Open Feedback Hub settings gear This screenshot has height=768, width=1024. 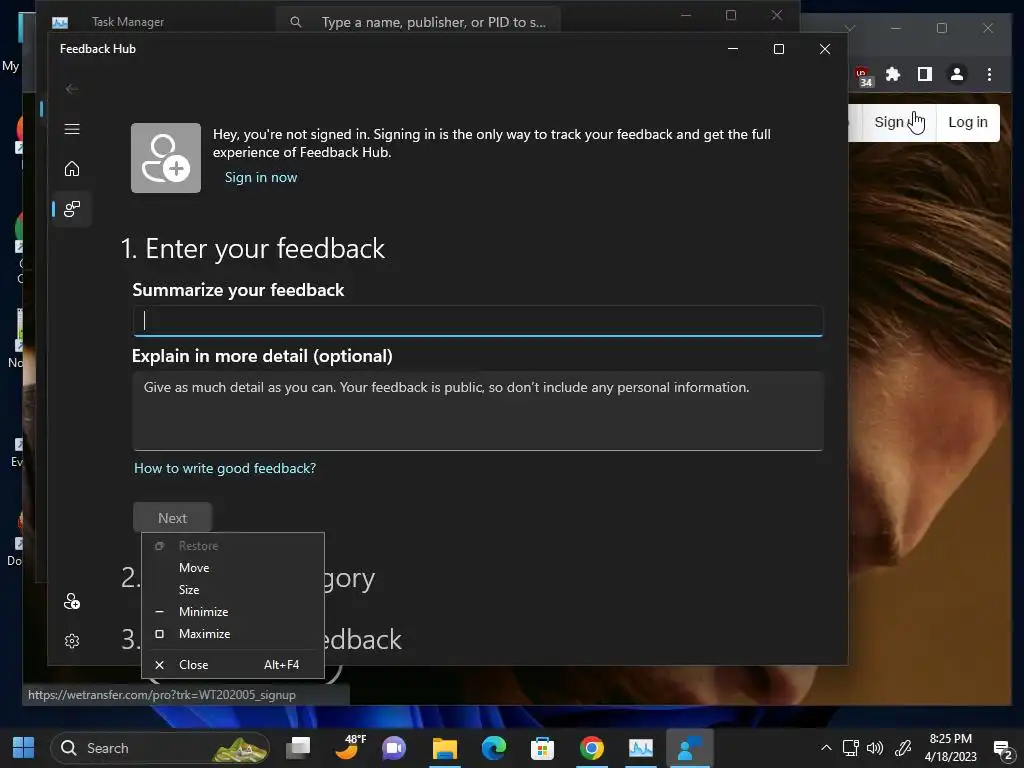[72, 641]
